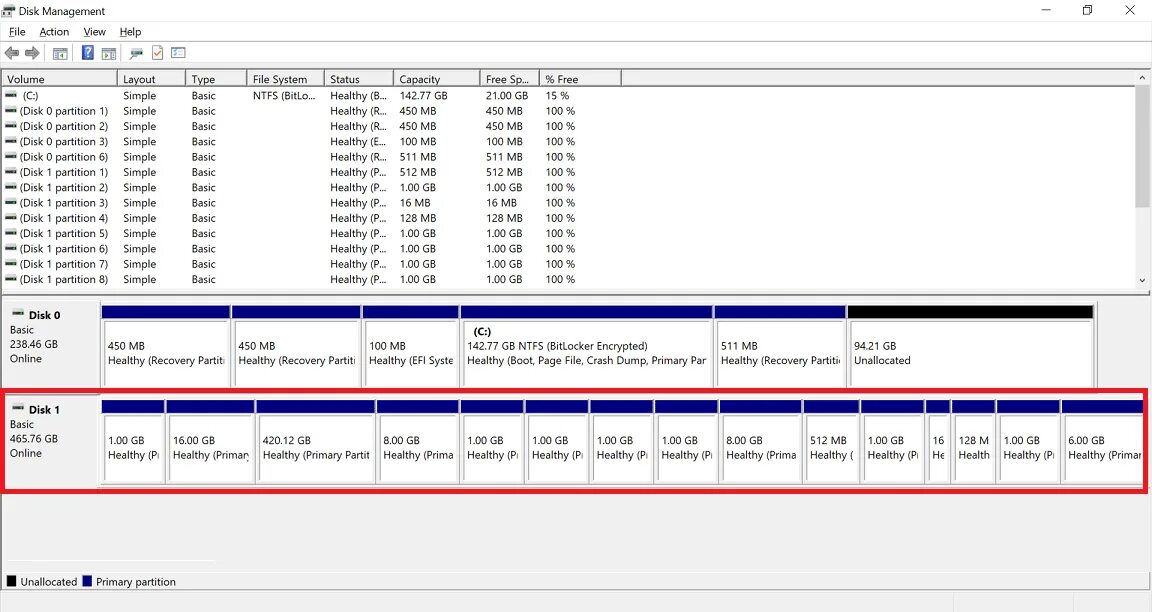Click the Disk Management title bar icon
Screen dimensions: 1152x612
pos(8,11)
